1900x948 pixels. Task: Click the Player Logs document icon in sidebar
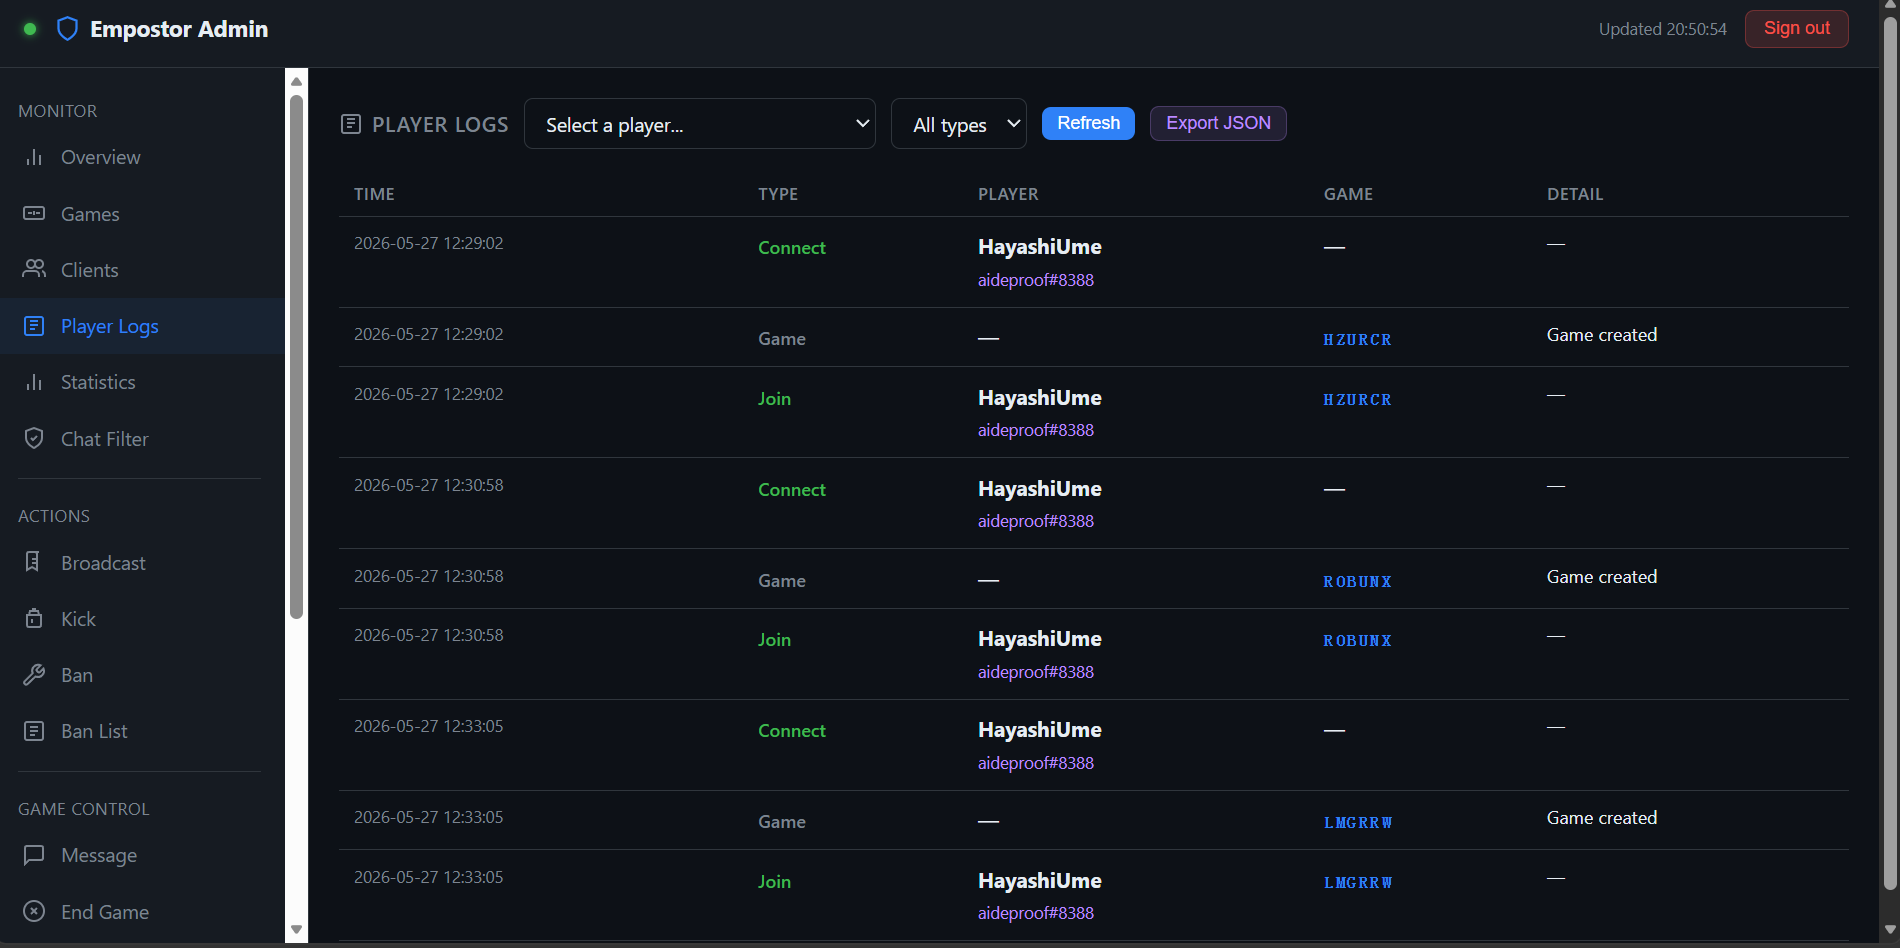tap(34, 326)
